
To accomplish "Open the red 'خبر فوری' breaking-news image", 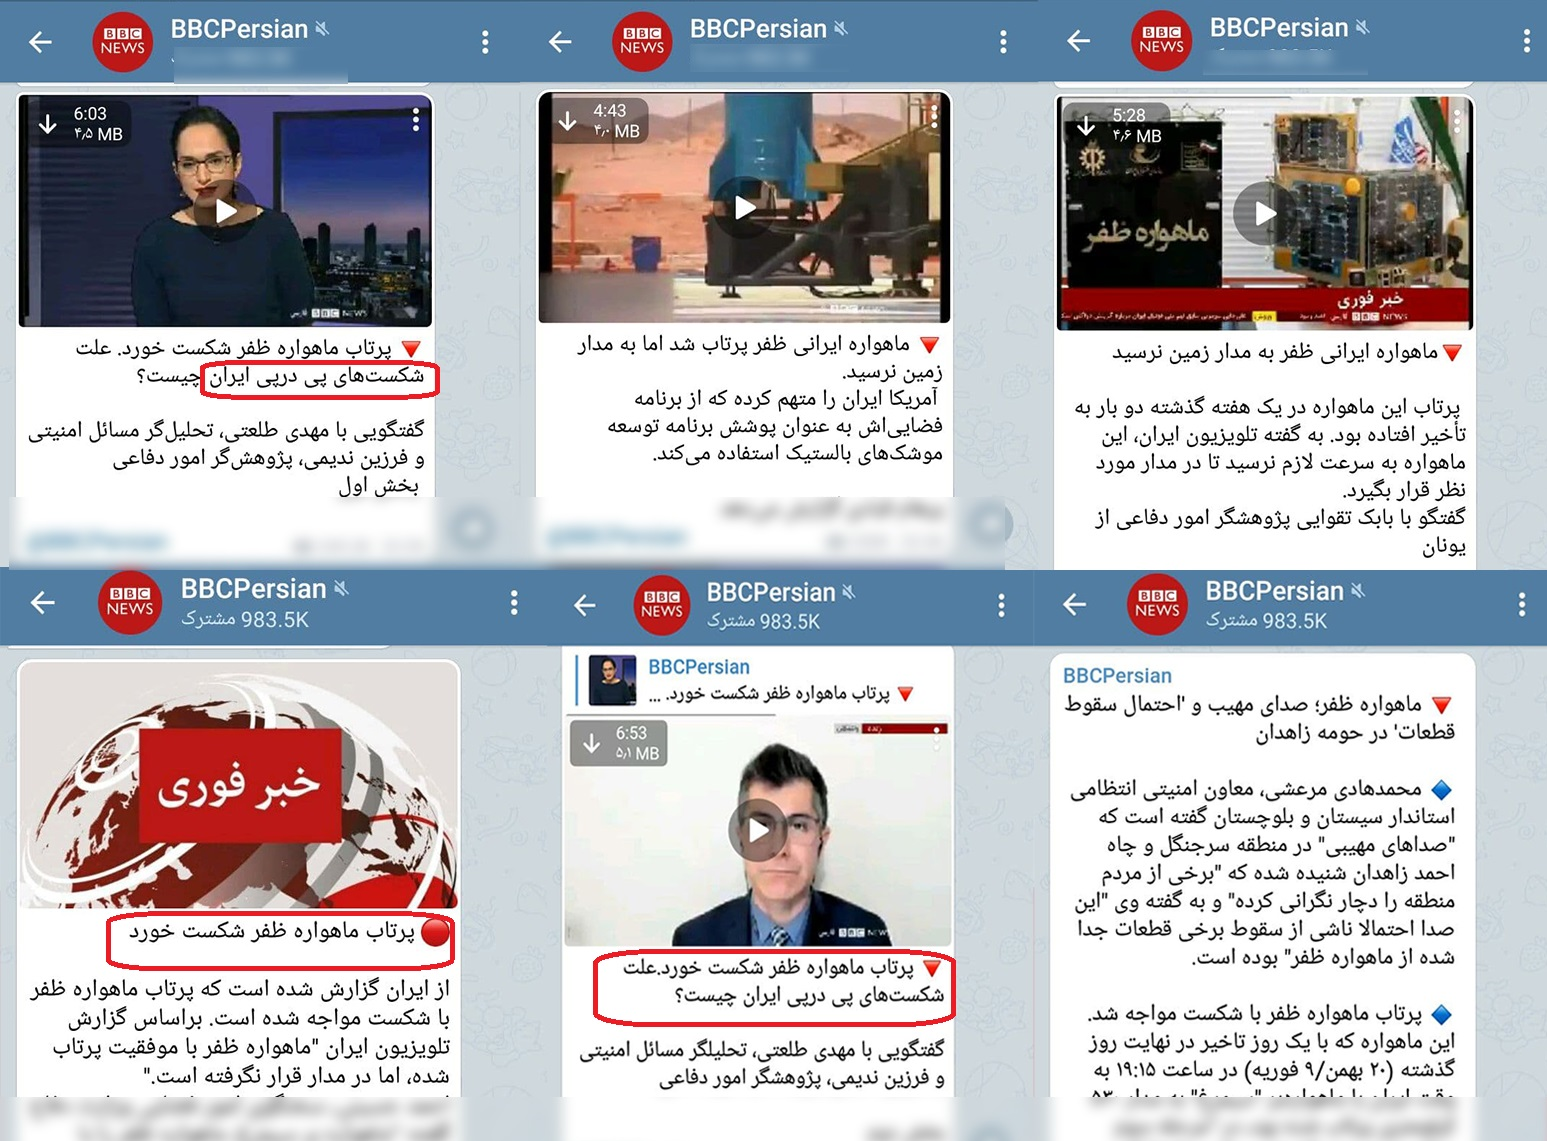I will point(238,784).
